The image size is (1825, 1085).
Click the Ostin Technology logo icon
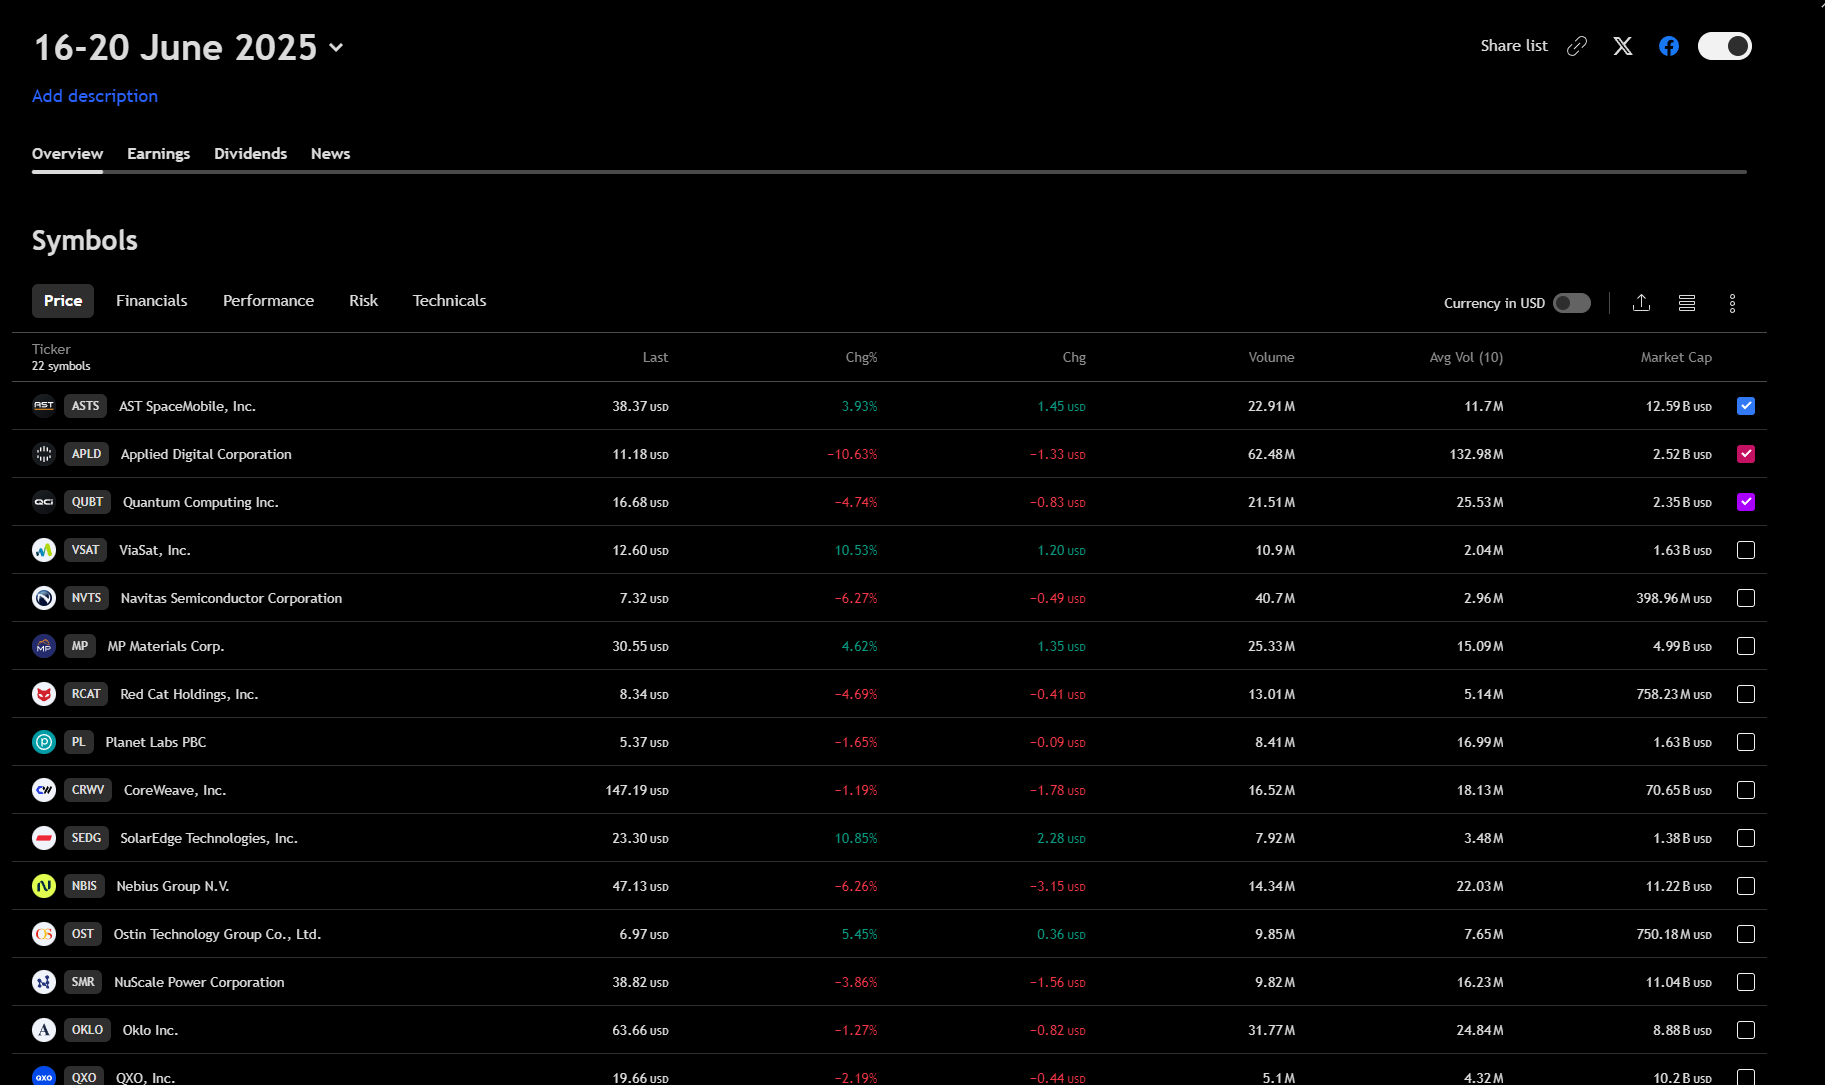(x=44, y=934)
